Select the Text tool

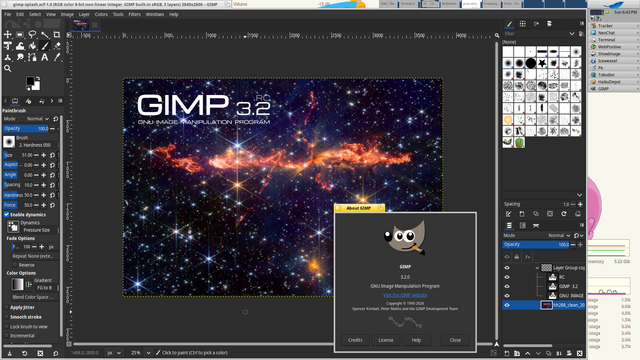click(x=44, y=58)
